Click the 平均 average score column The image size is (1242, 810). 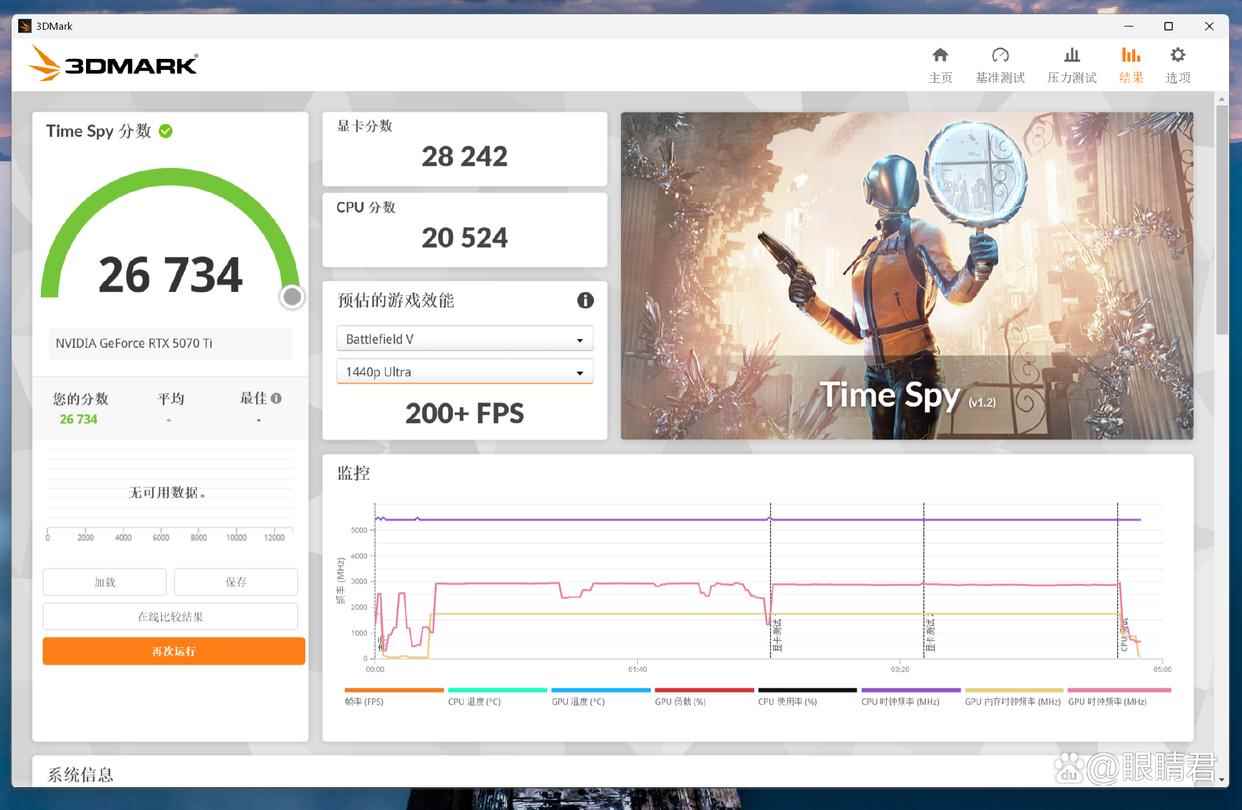coord(170,407)
